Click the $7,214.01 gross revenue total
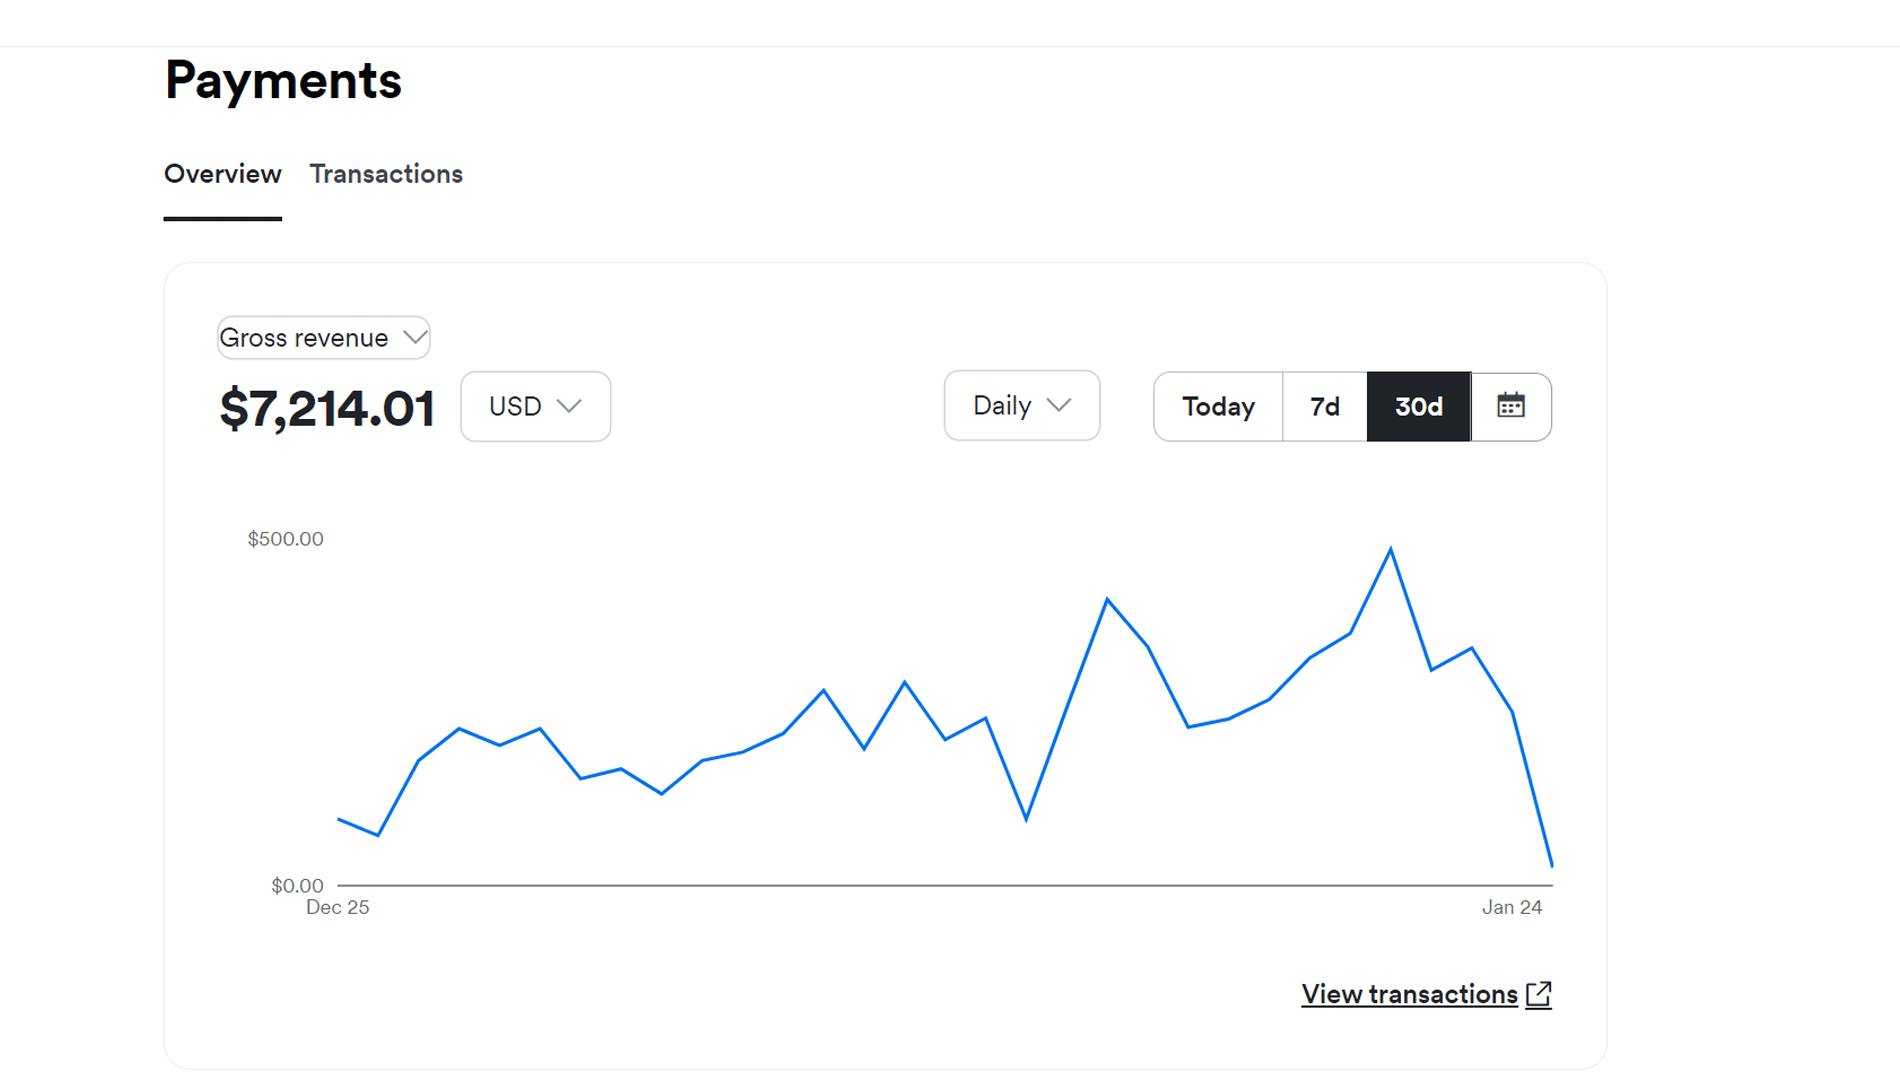 (327, 408)
